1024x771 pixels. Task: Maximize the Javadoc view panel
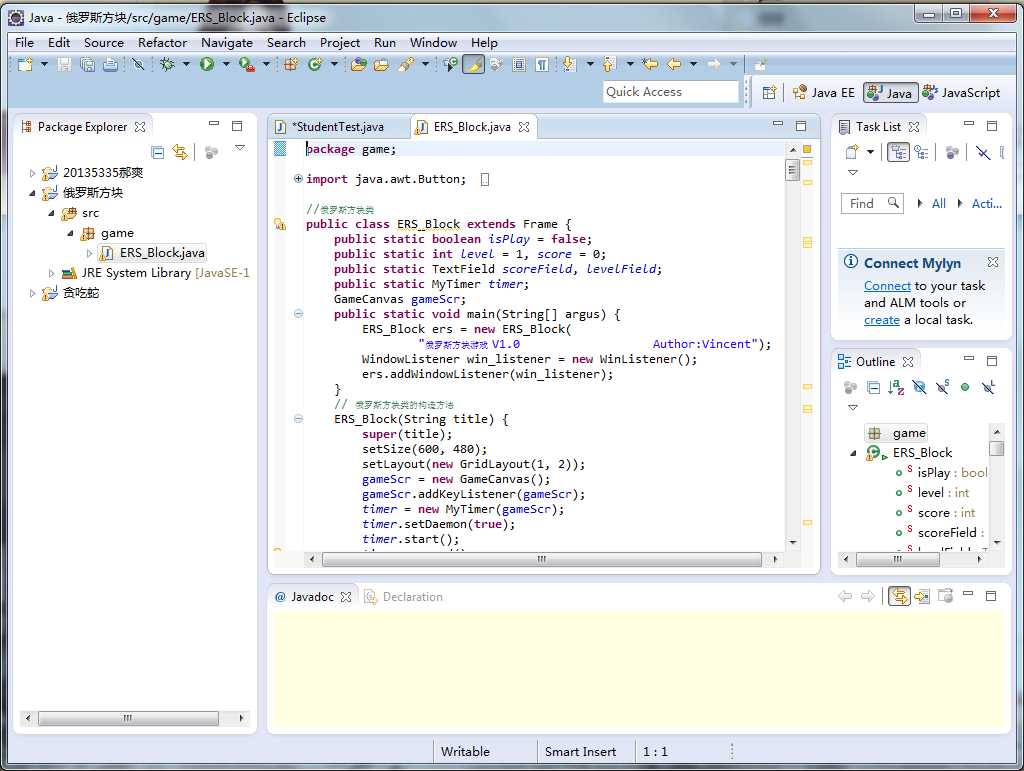[x=991, y=595]
